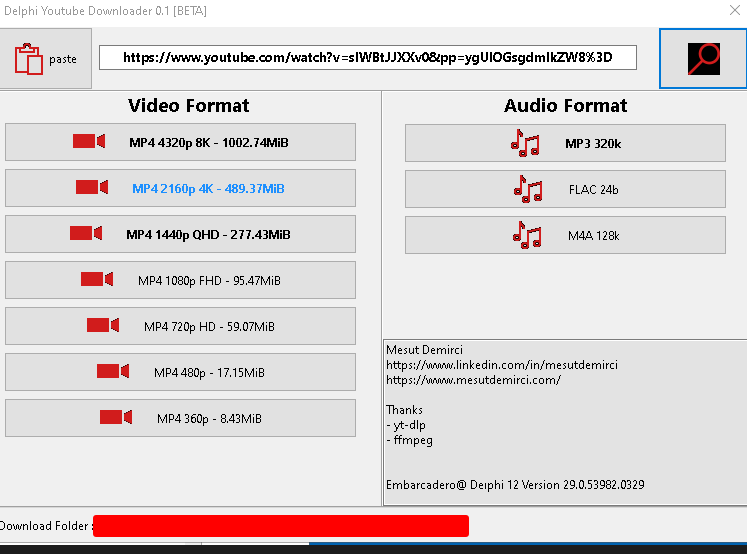Click the music notes icon beside FLAC 24b
The image size is (747, 554).
click(527, 189)
